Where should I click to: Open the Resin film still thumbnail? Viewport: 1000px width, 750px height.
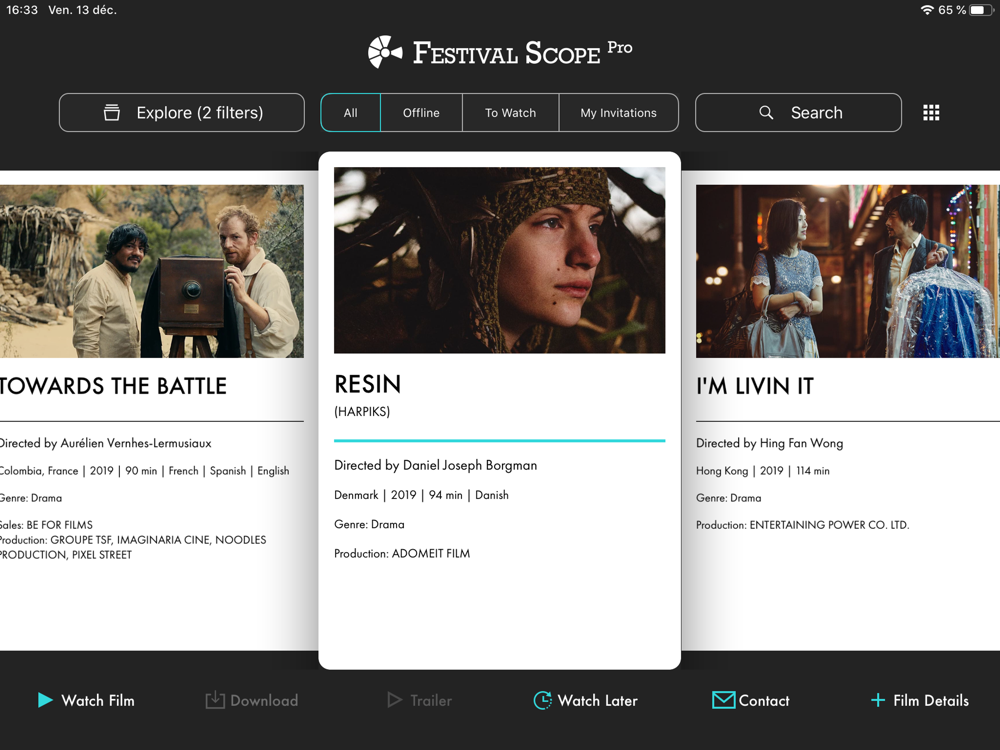(x=499, y=260)
